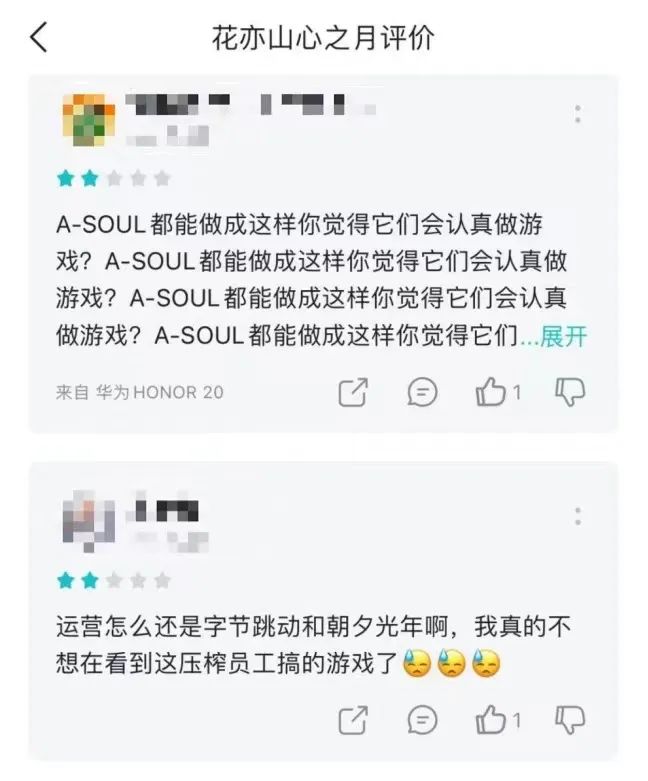This screenshot has height=781, width=648.
Task: Select second reviewer's blurred username
Action: tap(166, 509)
